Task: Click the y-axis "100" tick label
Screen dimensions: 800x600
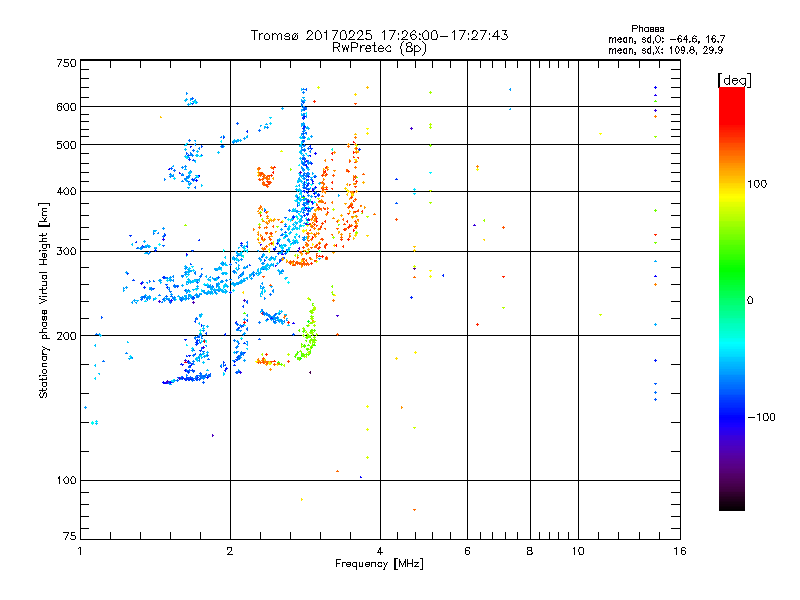Action: (67, 481)
